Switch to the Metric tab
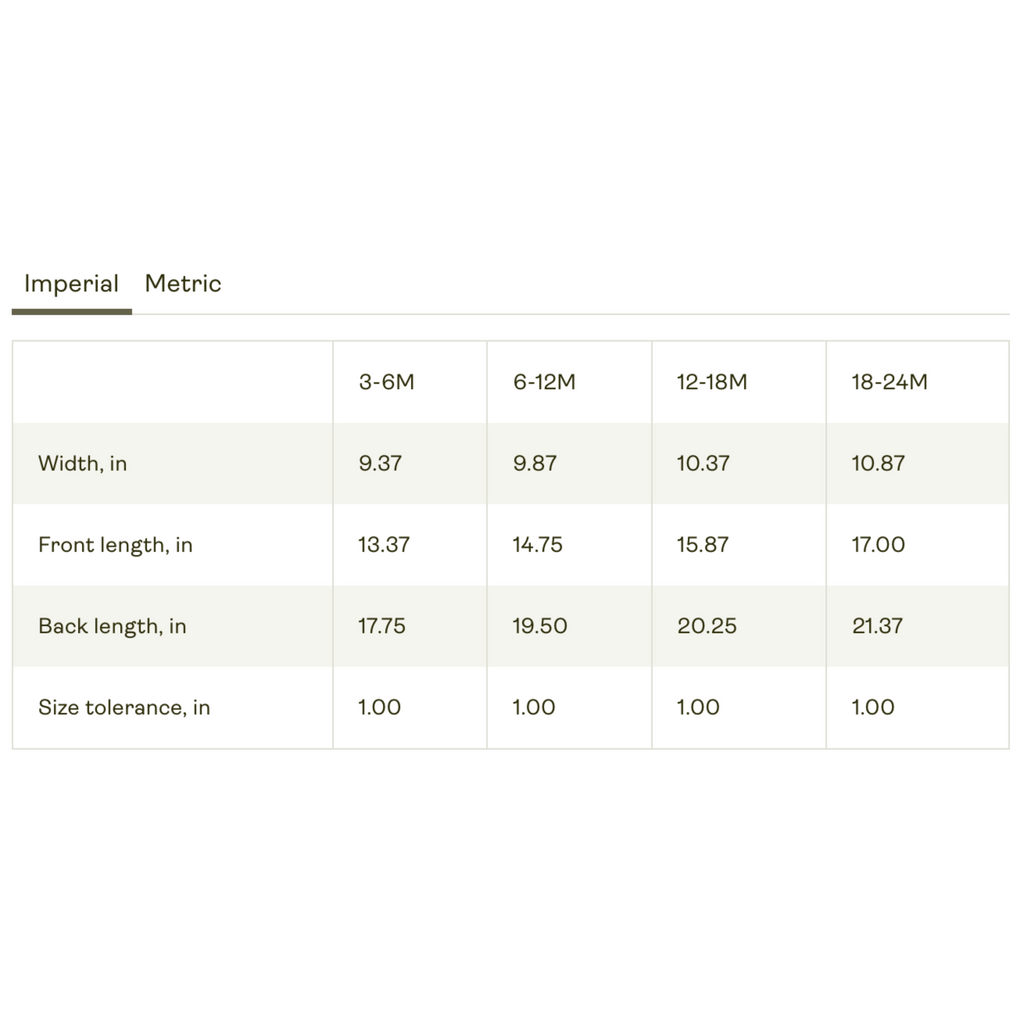The height and width of the screenshot is (1024, 1024). pos(183,283)
